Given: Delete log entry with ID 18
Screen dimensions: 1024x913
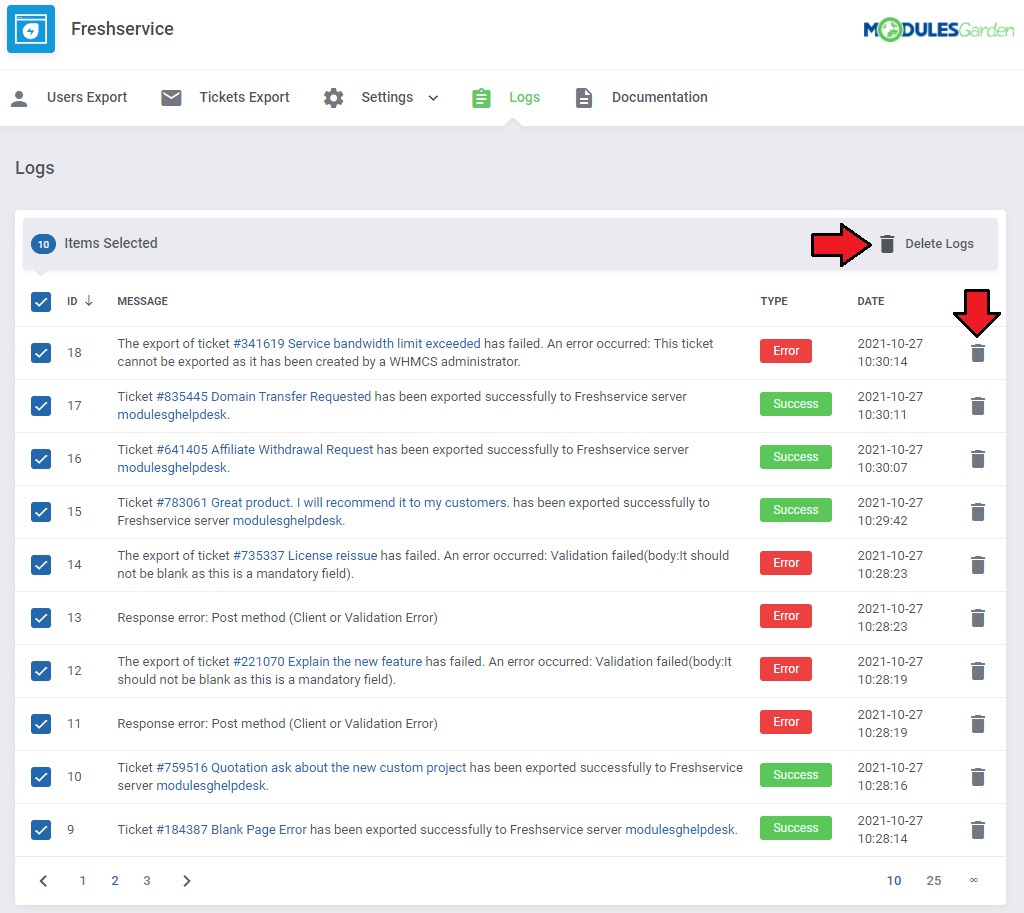Looking at the screenshot, I should click(x=978, y=353).
